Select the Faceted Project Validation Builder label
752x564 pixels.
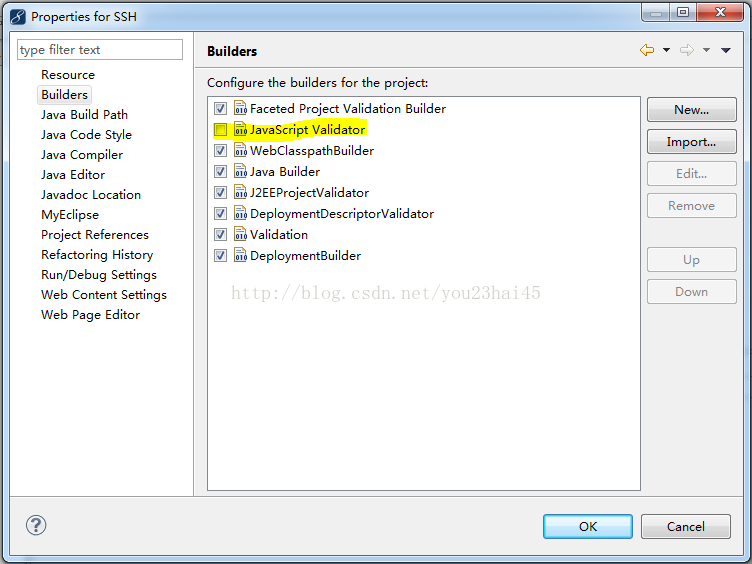pyautogui.click(x=348, y=108)
